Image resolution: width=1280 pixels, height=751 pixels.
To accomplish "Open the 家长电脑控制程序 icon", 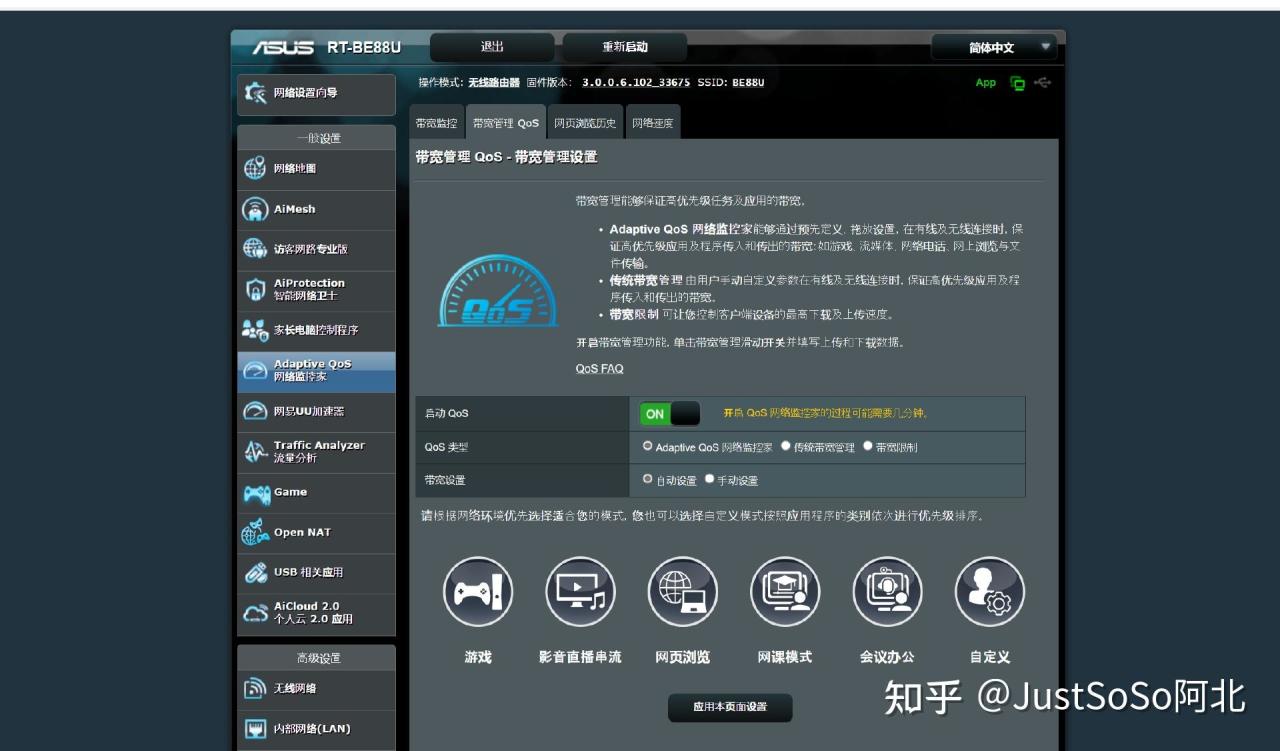I will pos(255,330).
